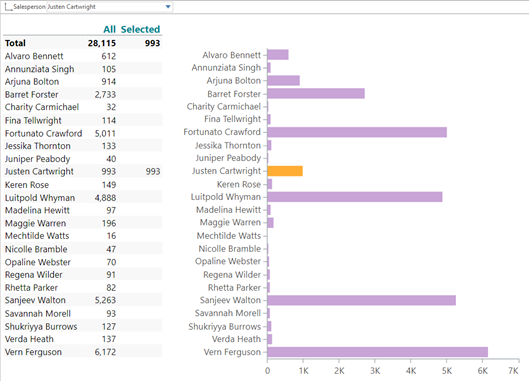Image resolution: width=529 pixels, height=381 pixels.
Task: Select Luitpold Whyman table row
Action: click(x=83, y=198)
